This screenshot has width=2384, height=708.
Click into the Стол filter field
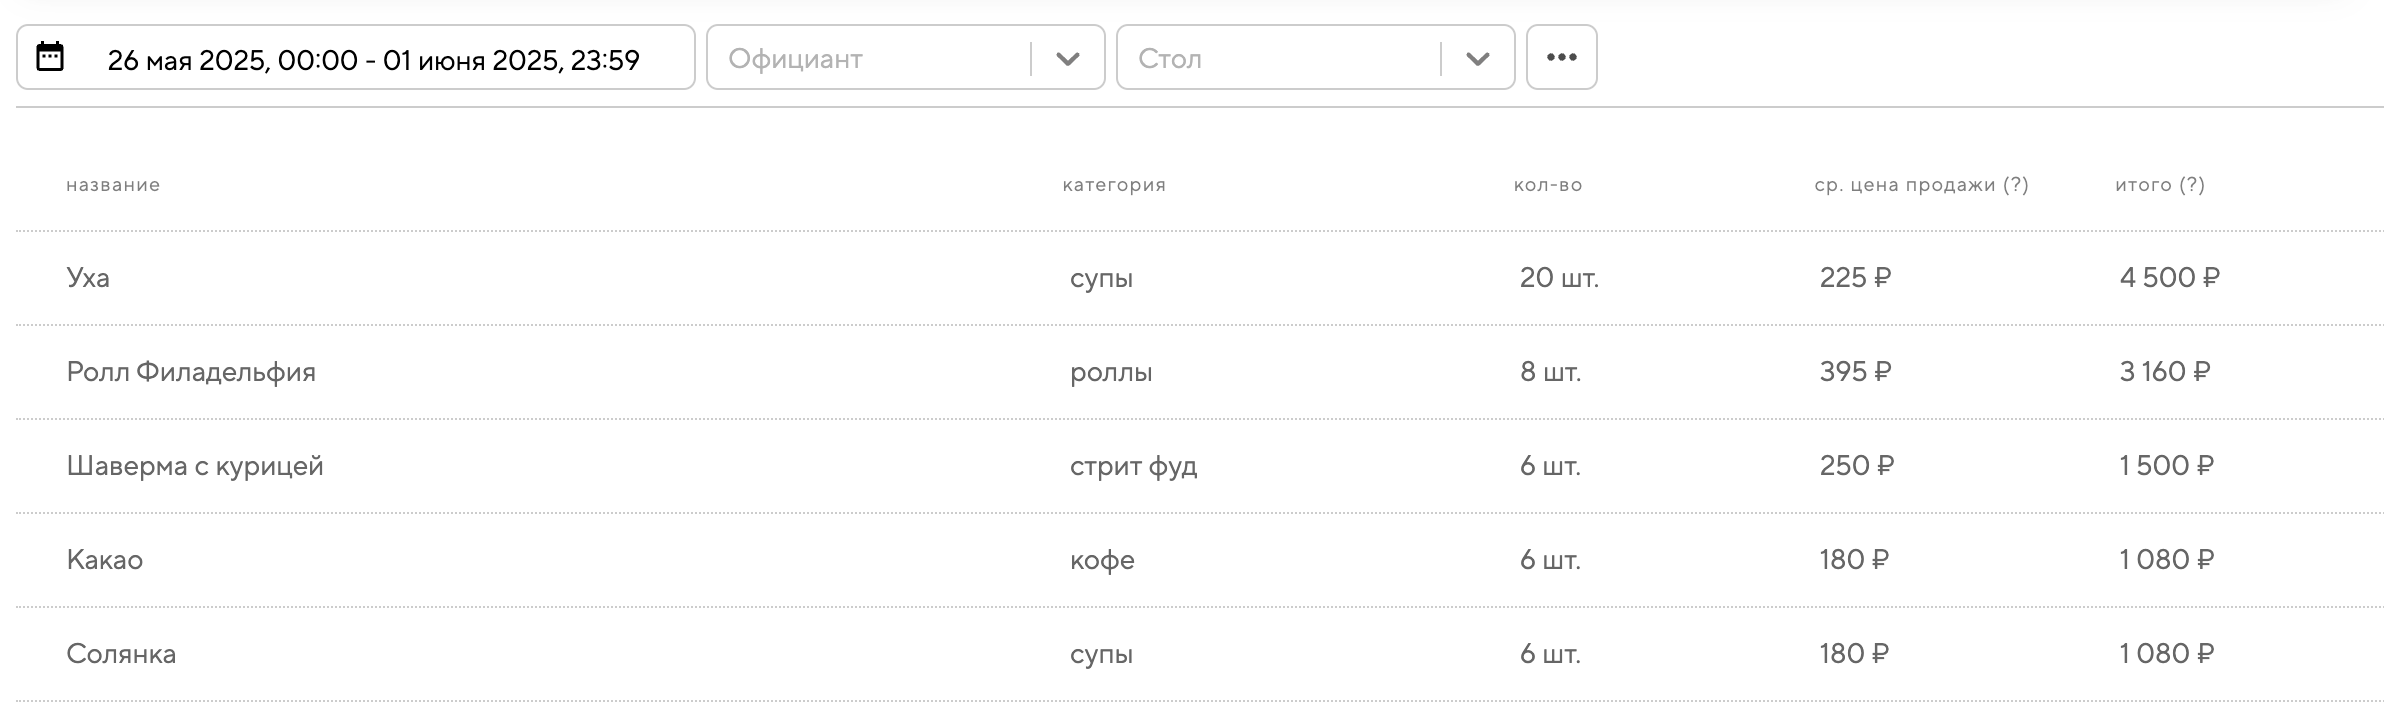pos(1277,59)
